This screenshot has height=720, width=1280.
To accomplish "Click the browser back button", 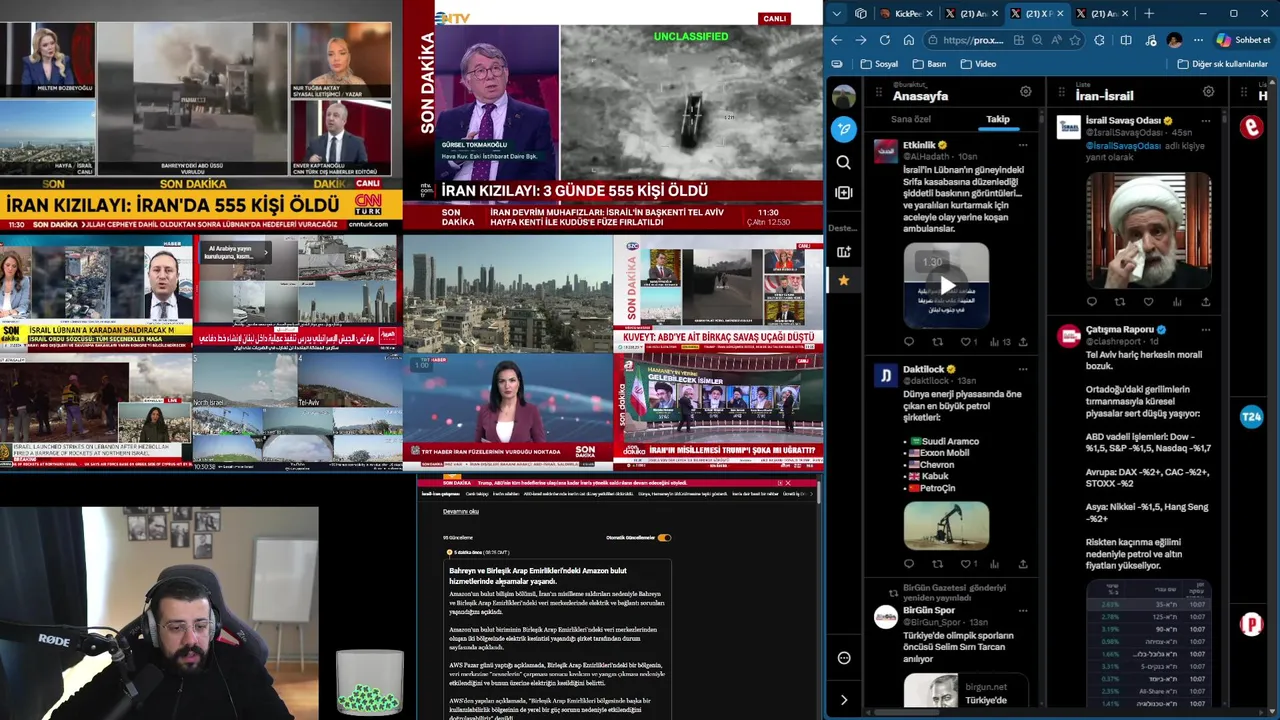I will coord(836,40).
